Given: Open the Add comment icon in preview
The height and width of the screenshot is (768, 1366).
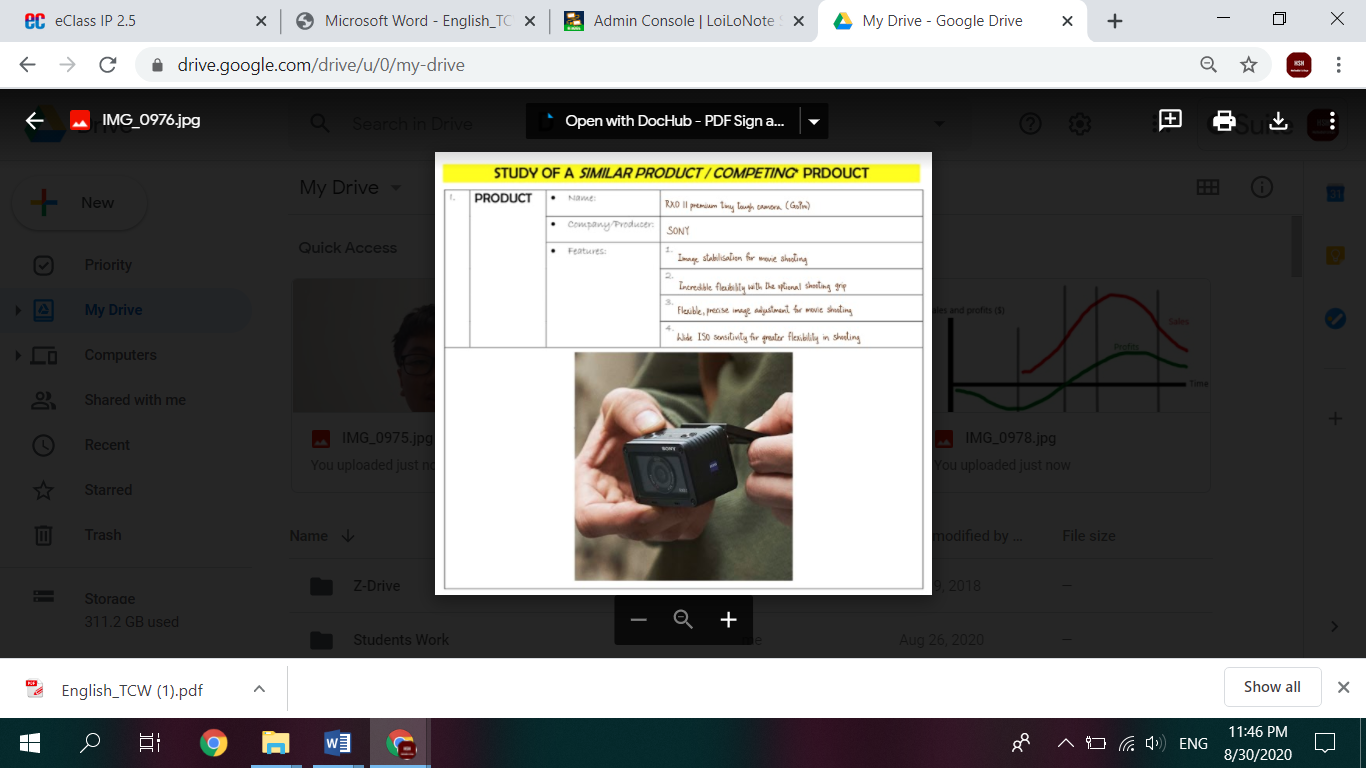Looking at the screenshot, I should click(x=1170, y=121).
